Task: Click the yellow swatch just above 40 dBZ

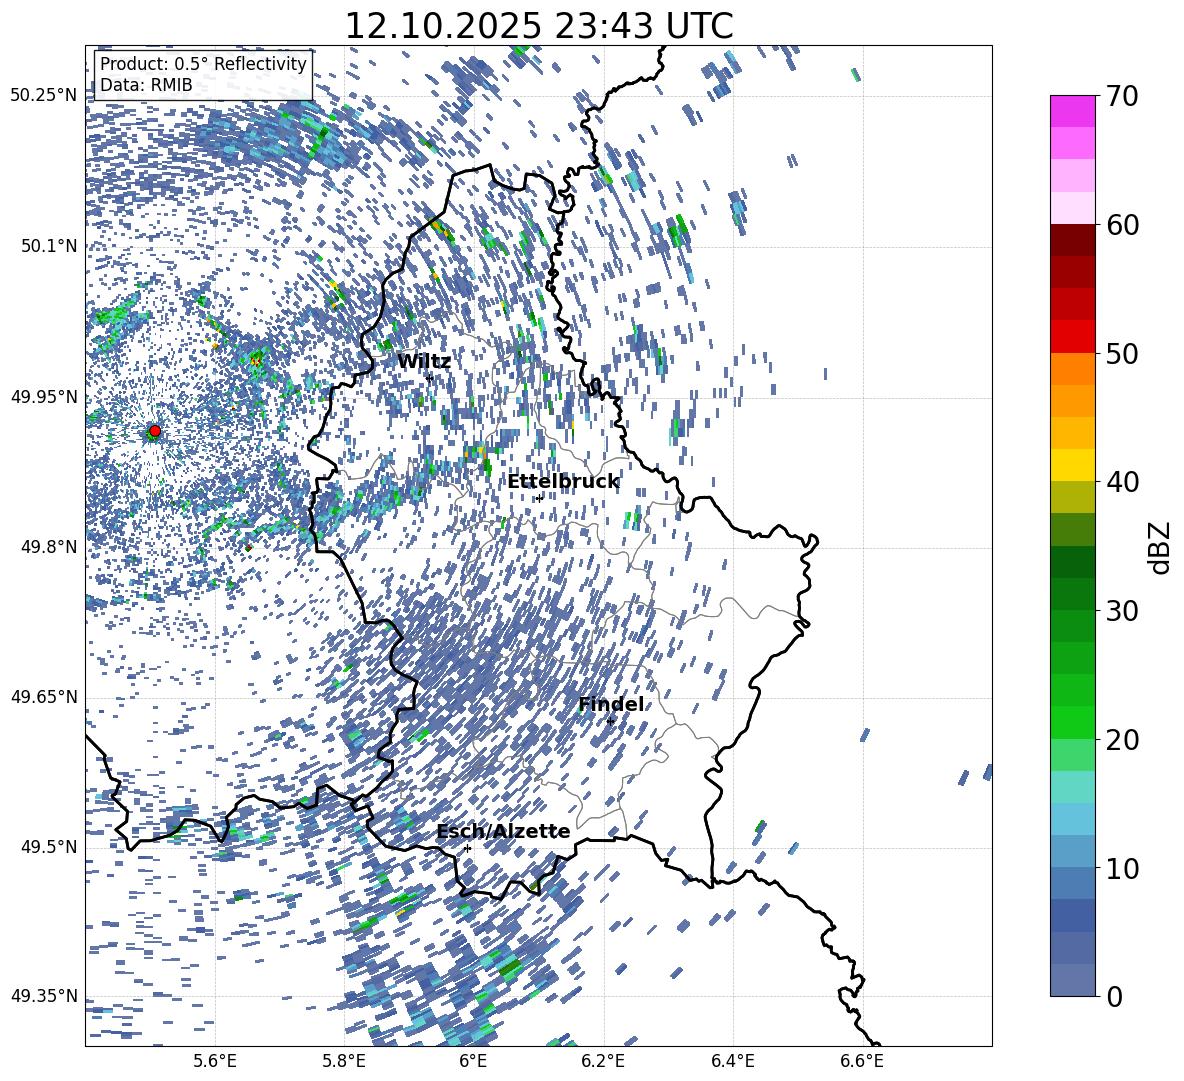Action: click(1072, 465)
